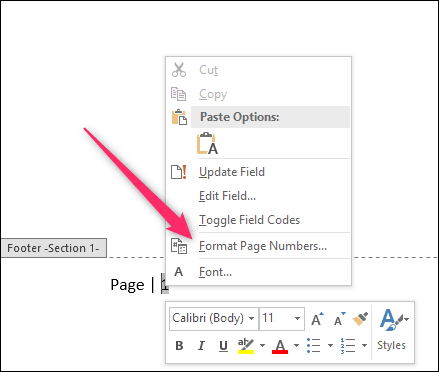The image size is (439, 372).
Task: Toggle bold formatting
Action: (179, 346)
